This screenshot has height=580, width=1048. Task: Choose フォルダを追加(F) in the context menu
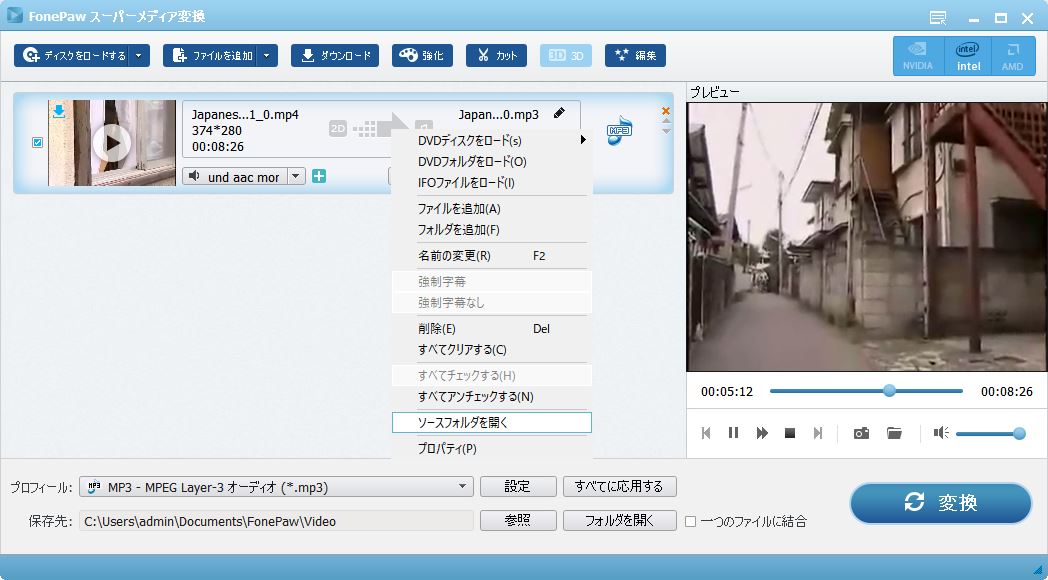tap(492, 230)
